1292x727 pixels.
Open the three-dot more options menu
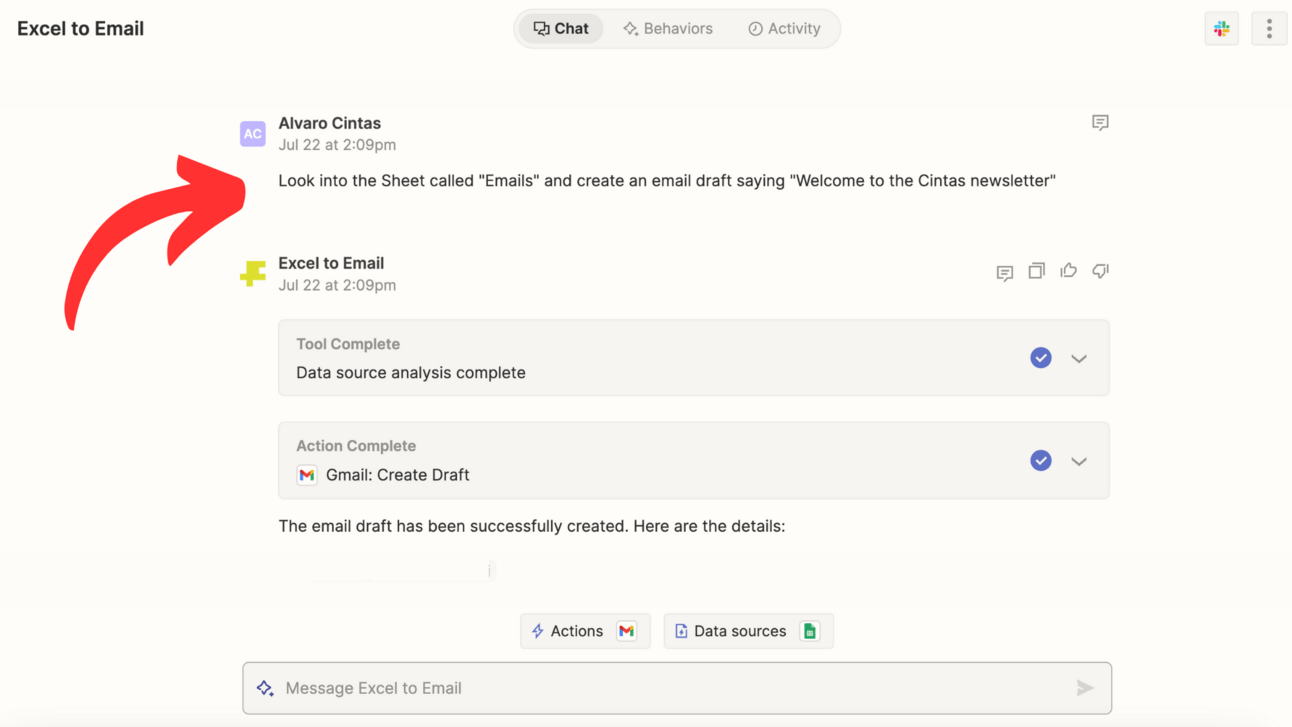coord(1269,29)
